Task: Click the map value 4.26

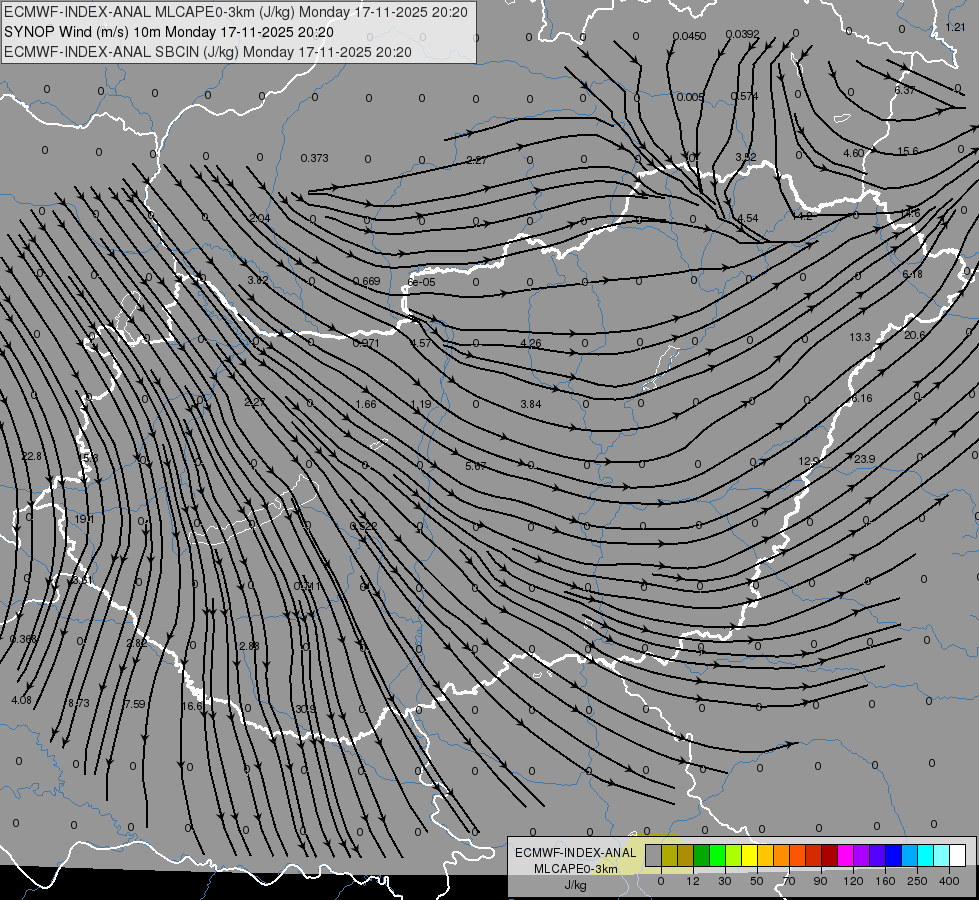Action: click(x=531, y=343)
